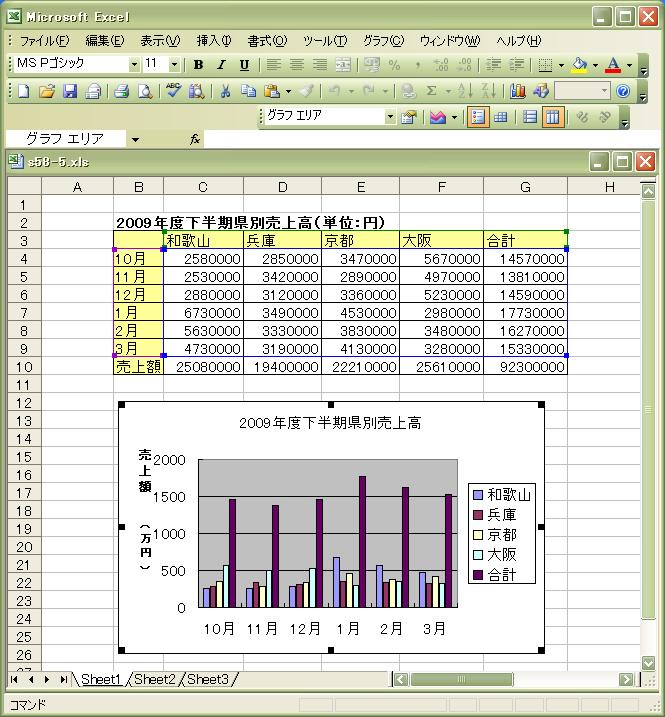Screen dimensions: 665x717
Task: Toggle Bold formatting
Action: [198, 64]
